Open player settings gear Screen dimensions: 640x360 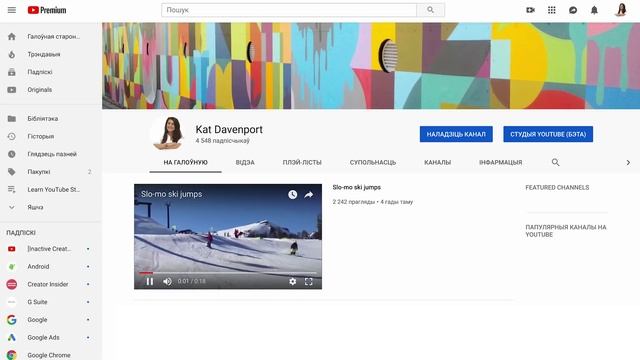coord(293,281)
